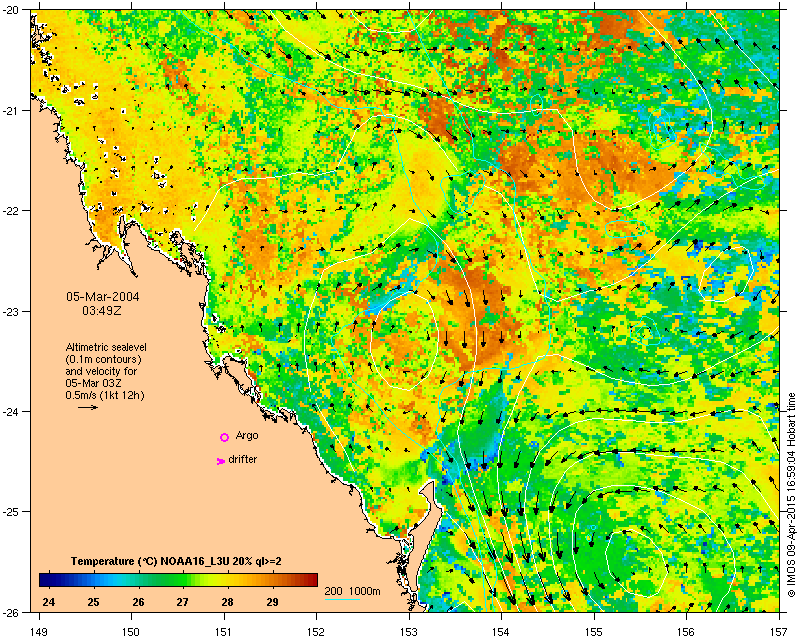Image resolution: width=800 pixels, height=640 pixels.
Task: Click the "drifter" legend label
Action: click(242, 459)
